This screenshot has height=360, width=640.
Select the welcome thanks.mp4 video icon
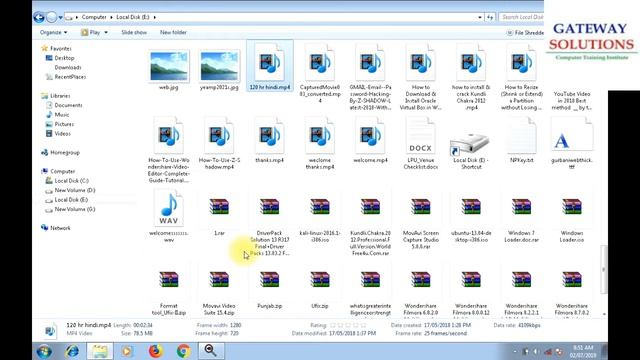[x=320, y=136]
